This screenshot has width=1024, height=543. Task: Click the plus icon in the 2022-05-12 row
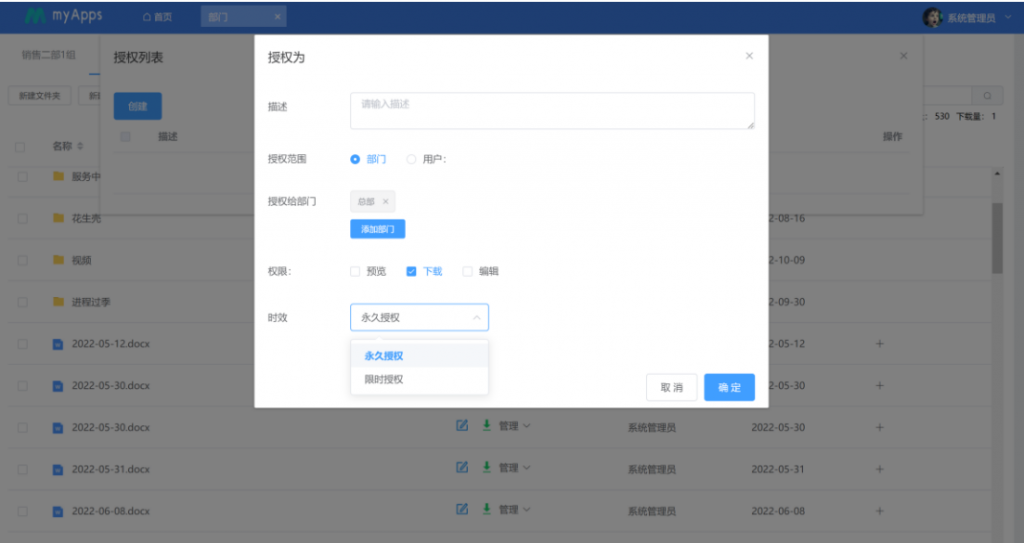tap(879, 343)
